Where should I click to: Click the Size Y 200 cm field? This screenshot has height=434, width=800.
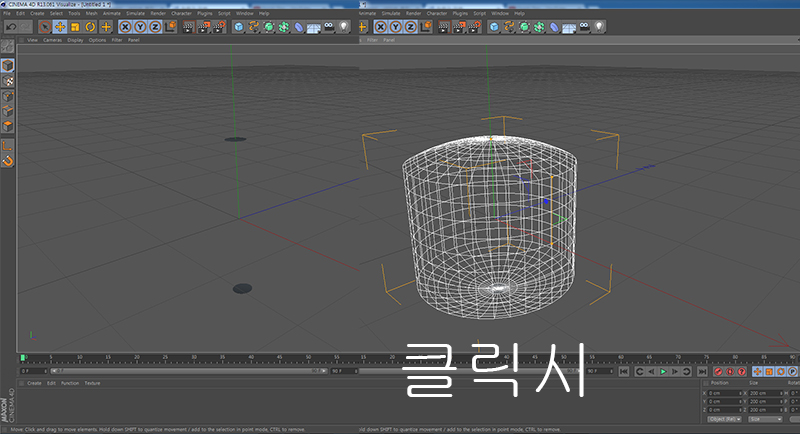click(765, 401)
